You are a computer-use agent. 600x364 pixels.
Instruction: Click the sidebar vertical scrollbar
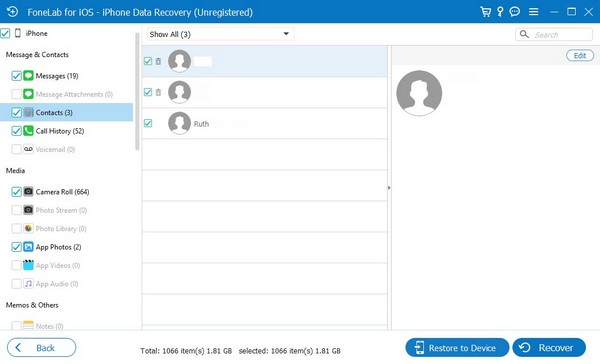coord(137,92)
